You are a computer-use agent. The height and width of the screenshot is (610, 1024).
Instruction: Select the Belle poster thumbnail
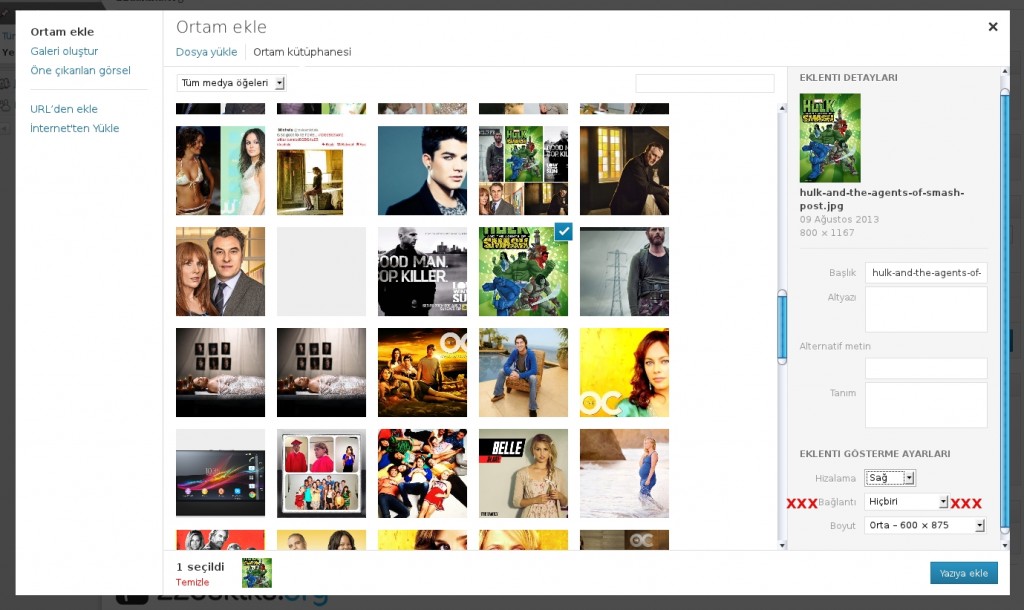tap(523, 473)
